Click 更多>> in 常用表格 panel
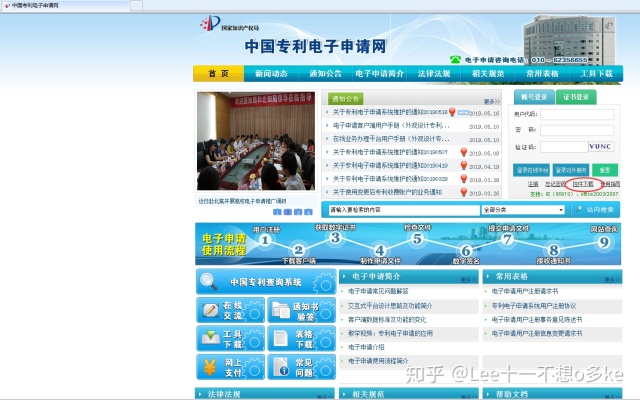 click(613, 280)
